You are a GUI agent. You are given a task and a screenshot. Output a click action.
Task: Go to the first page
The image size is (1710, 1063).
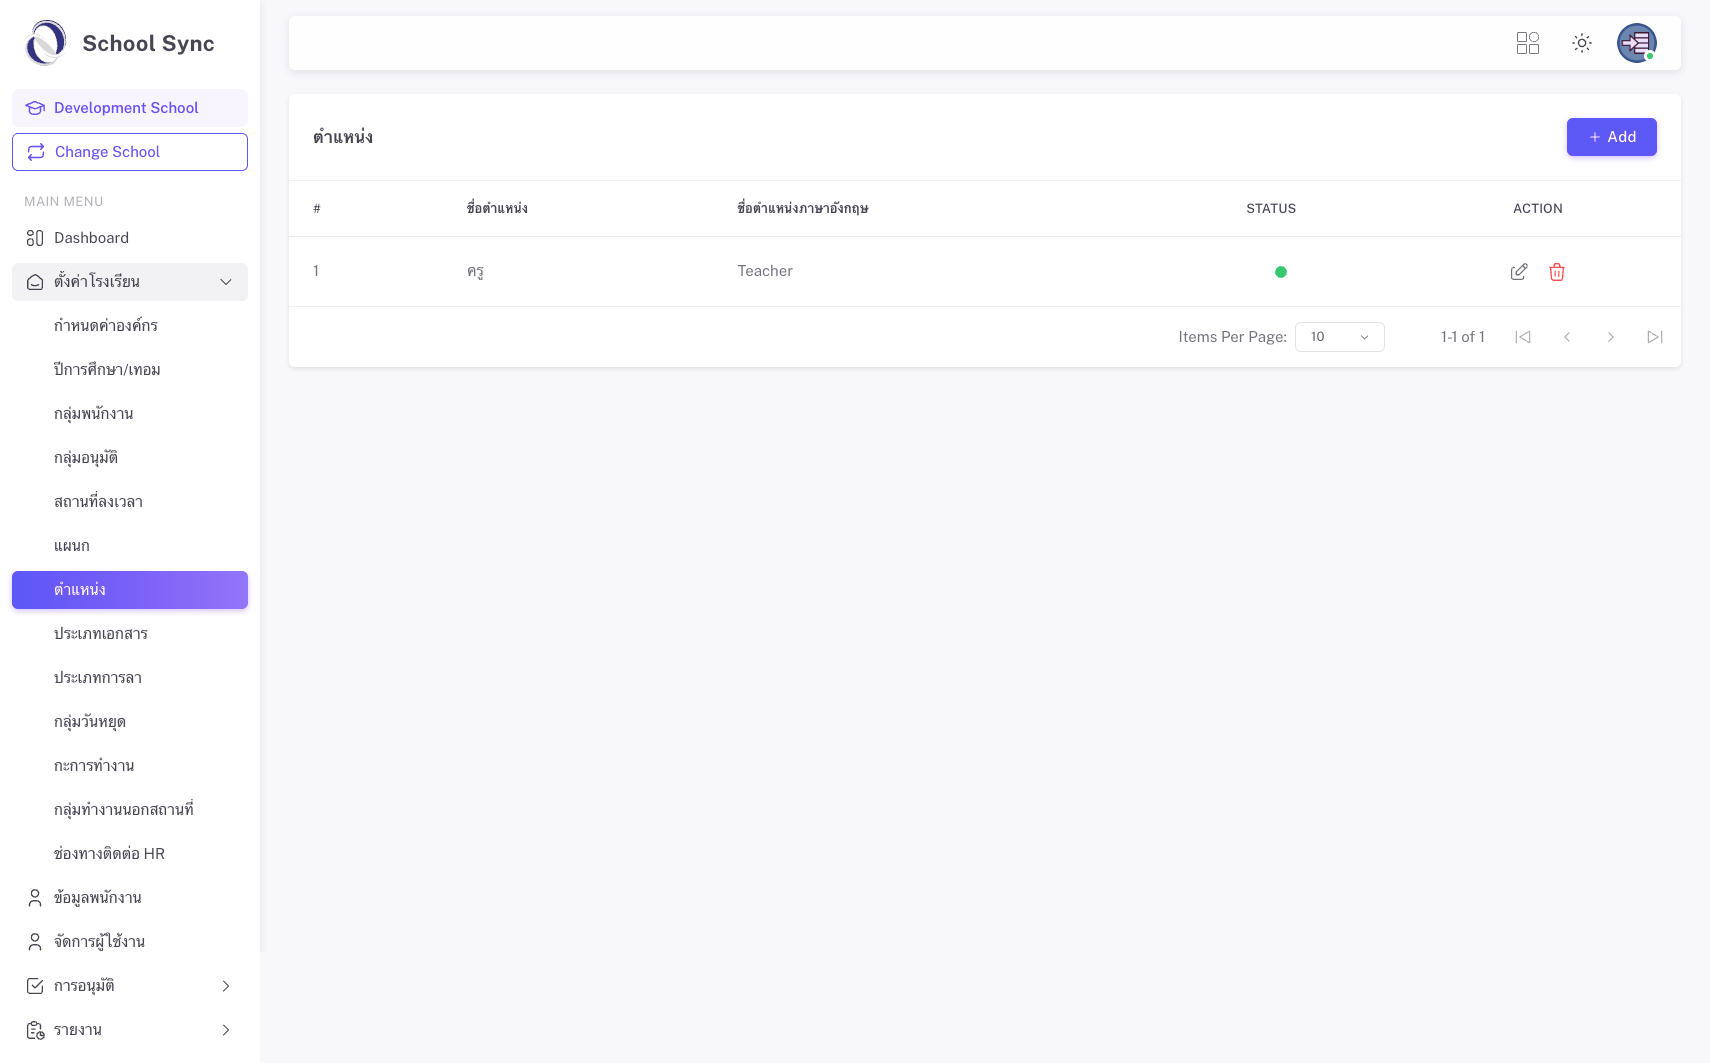[x=1523, y=337]
